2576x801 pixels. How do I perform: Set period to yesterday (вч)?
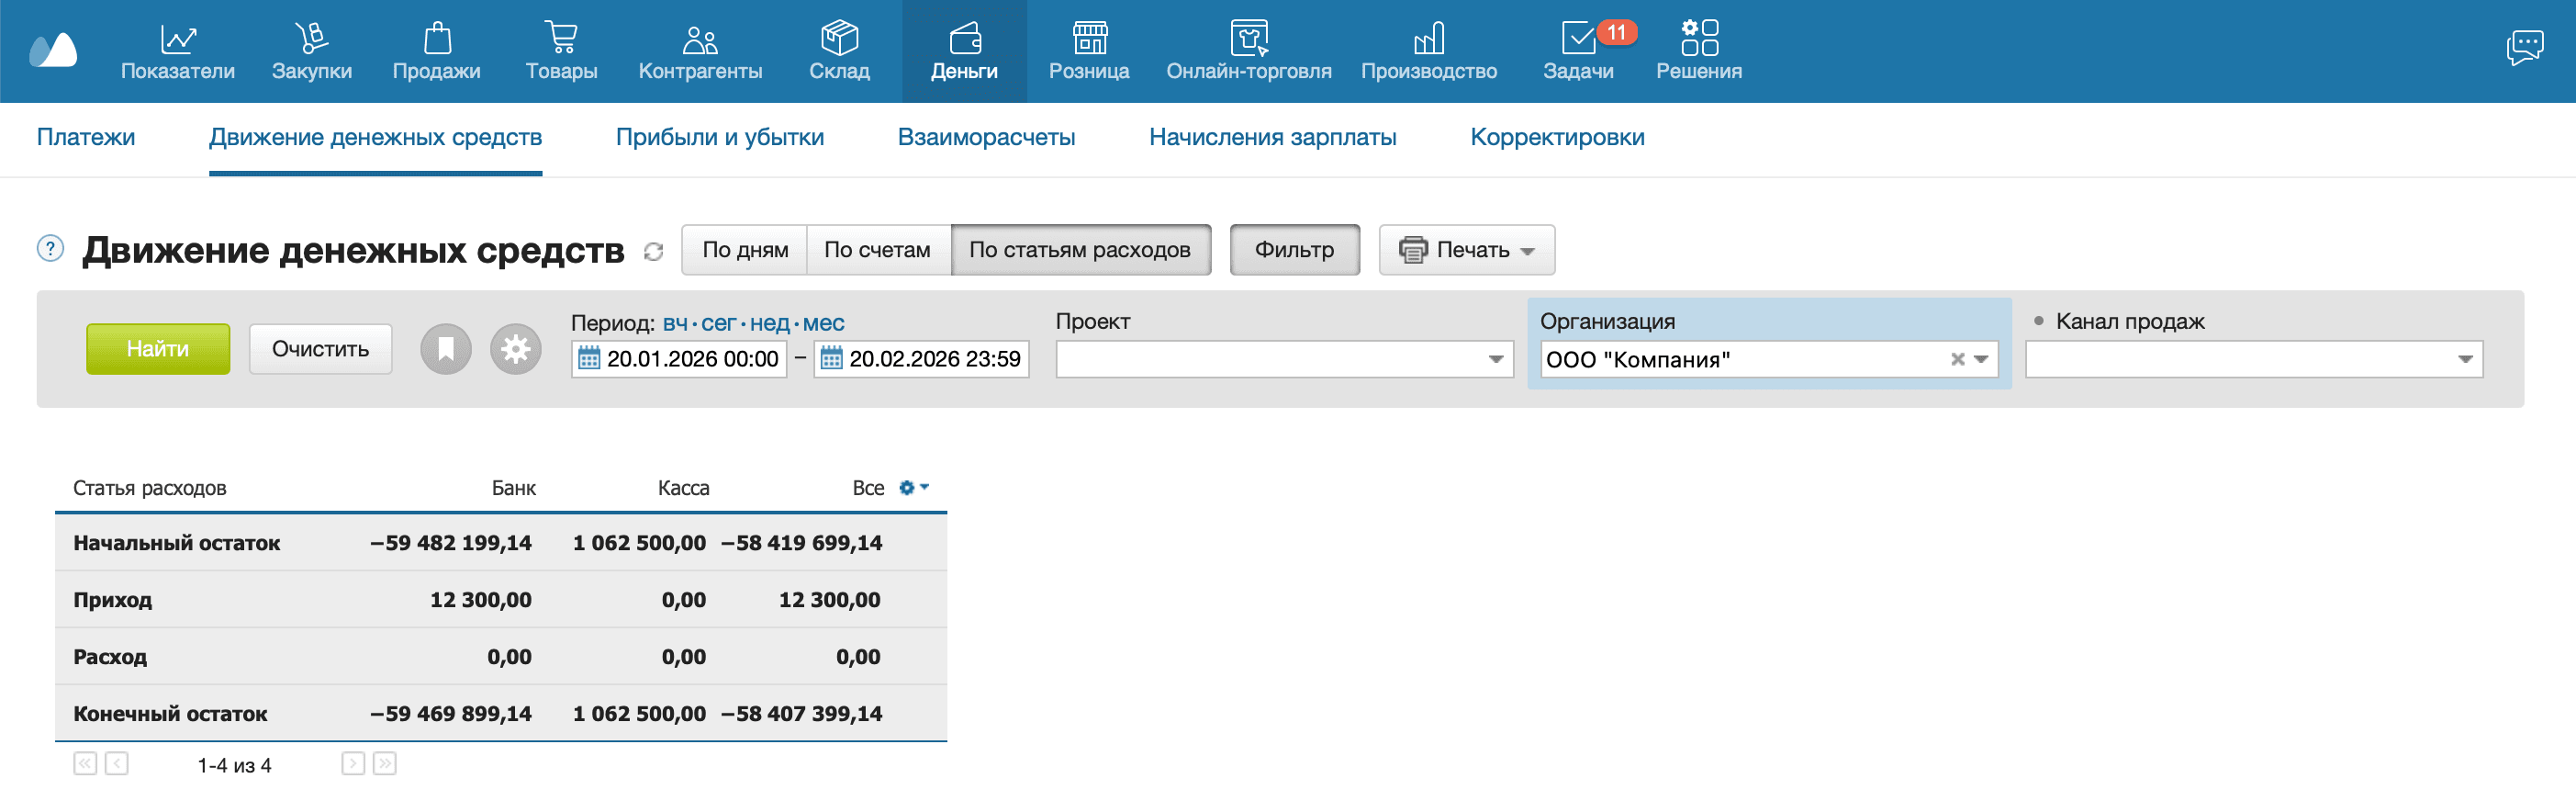[675, 323]
